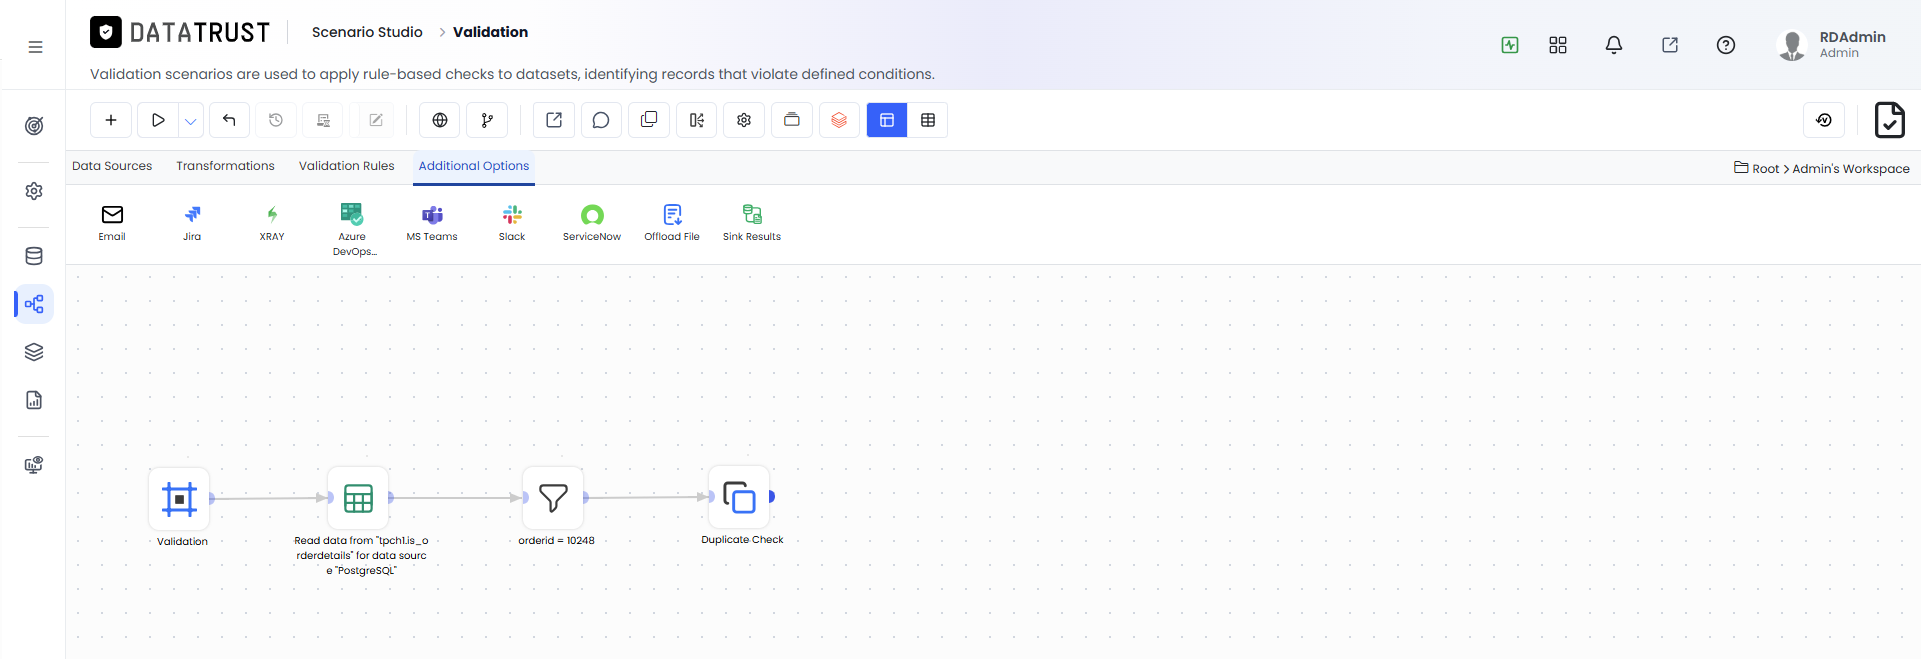Screen dimensions: 1921x659
Task: Select the orderid = 10248 filter node
Action: click(553, 497)
